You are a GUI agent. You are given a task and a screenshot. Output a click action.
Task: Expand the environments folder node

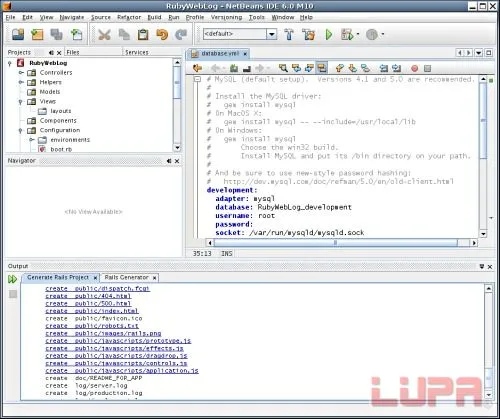point(31,140)
